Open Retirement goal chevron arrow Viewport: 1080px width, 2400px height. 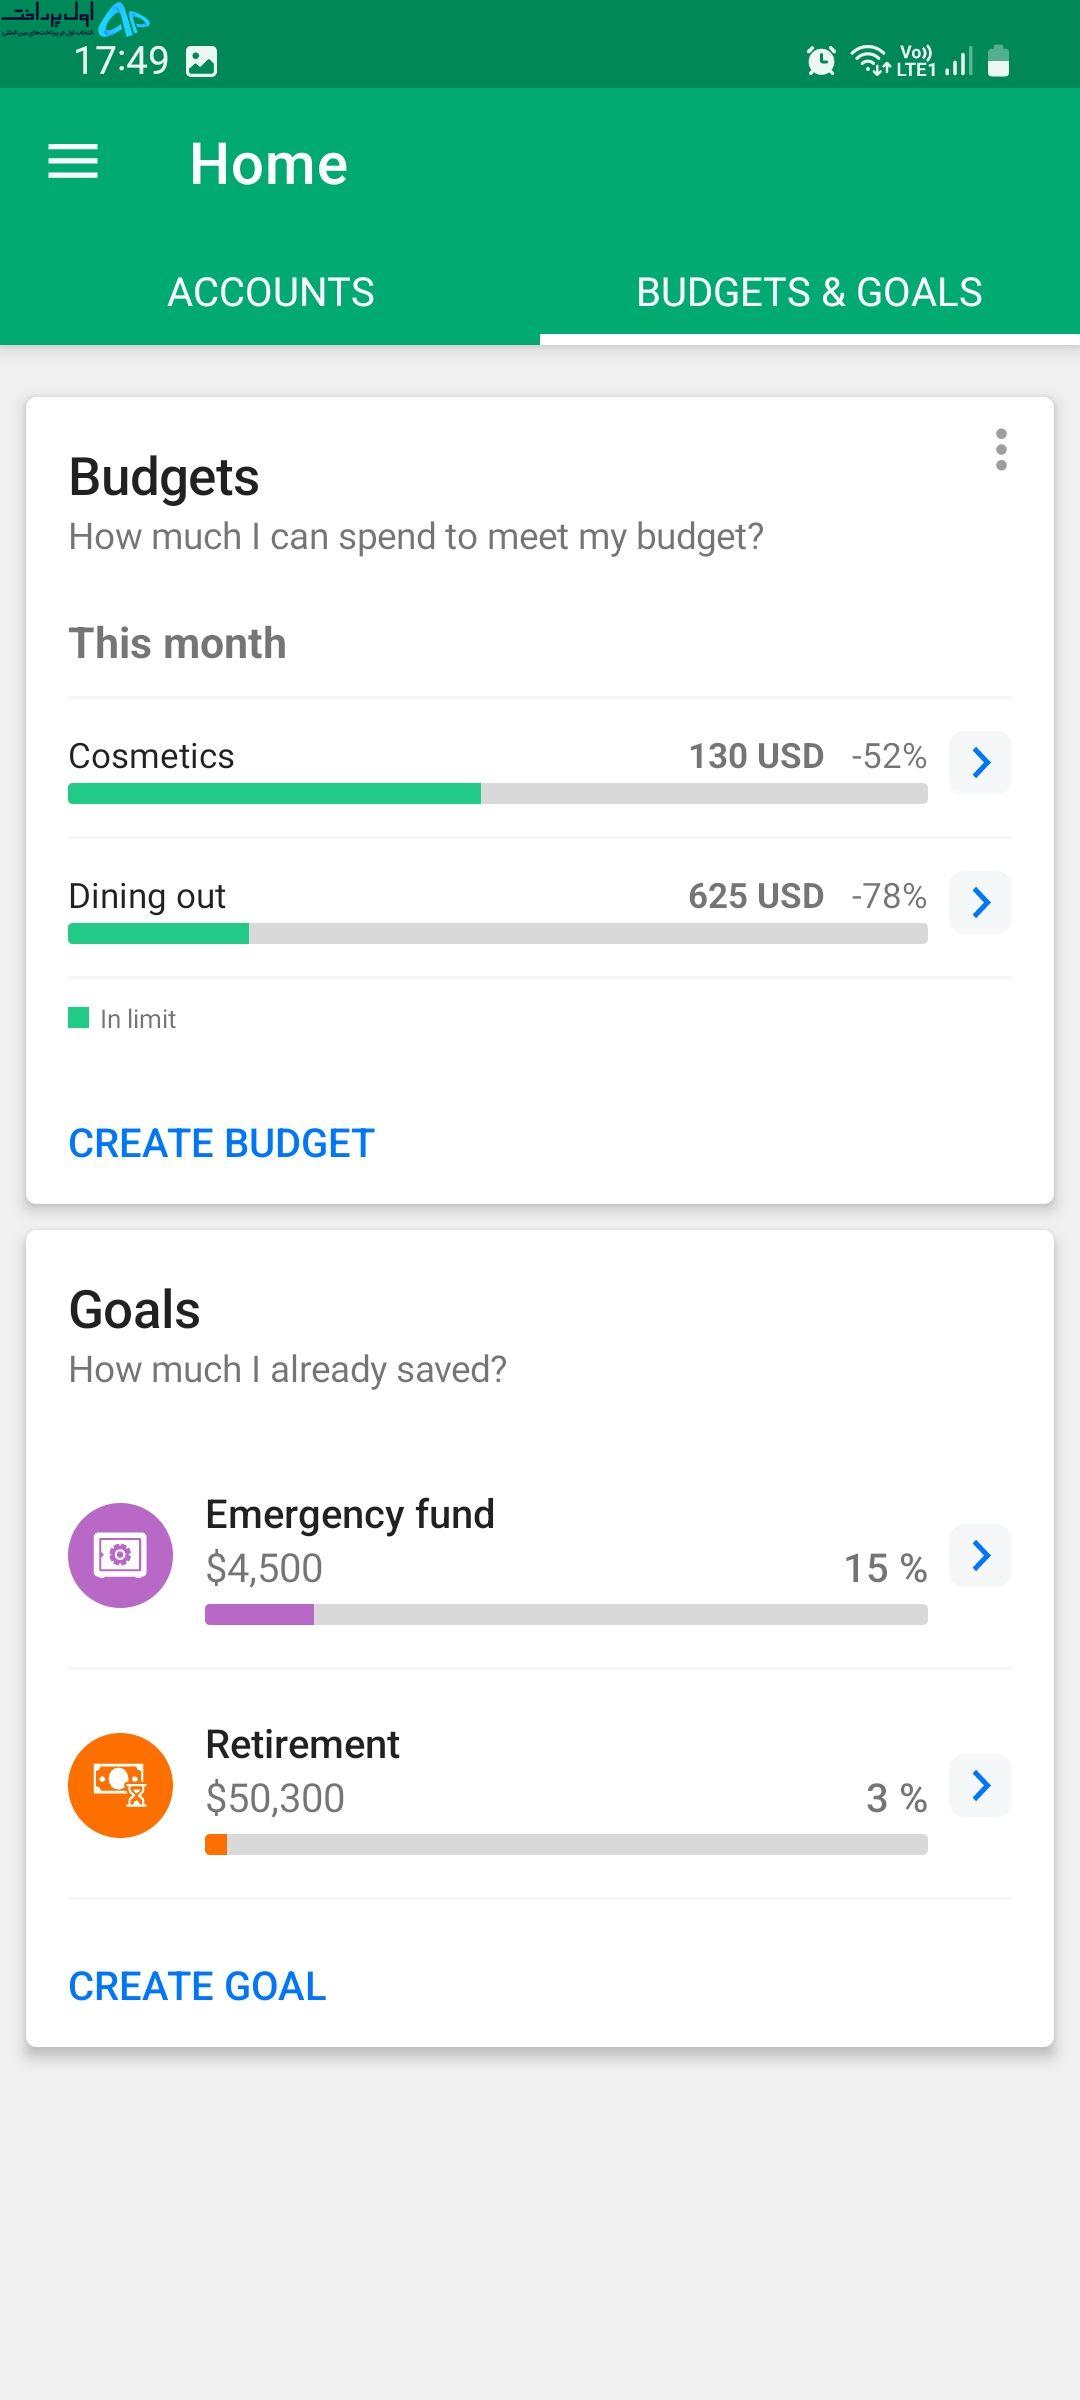pos(980,1785)
